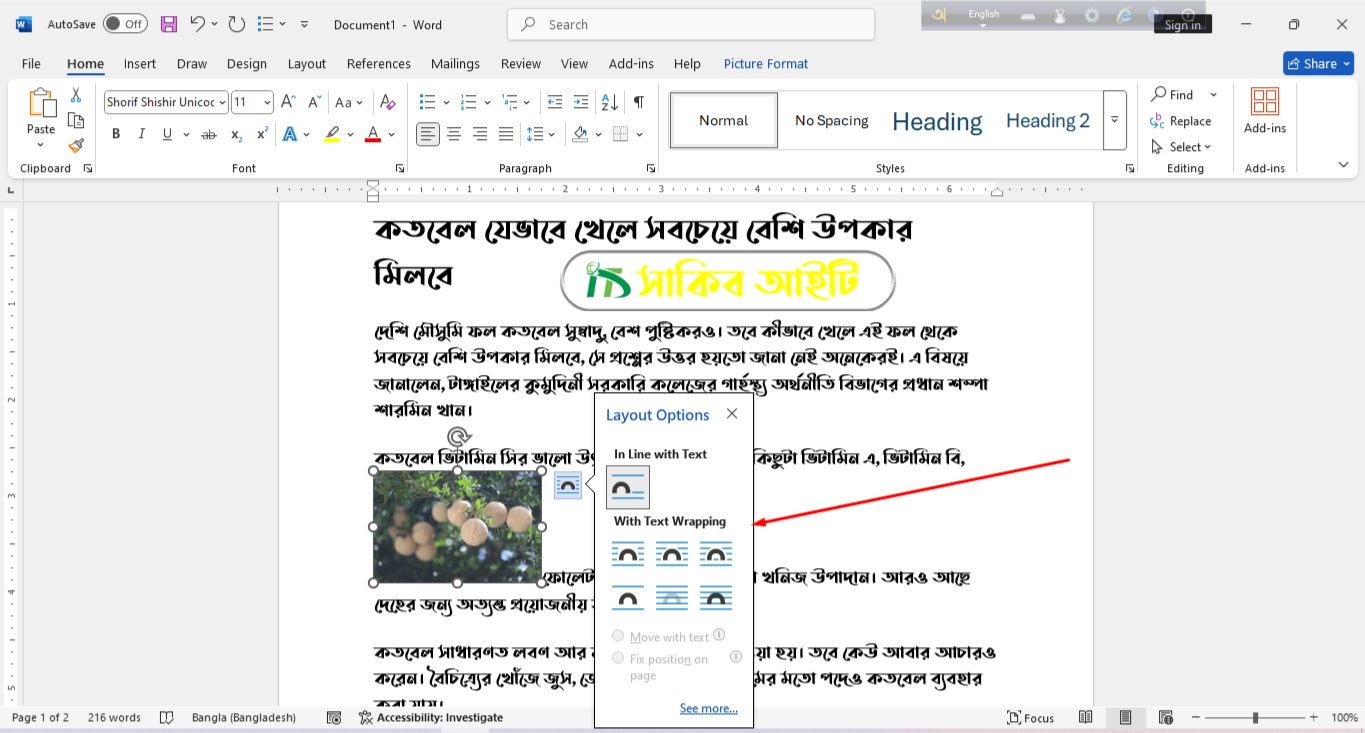Select the Strikethrough icon
Image resolution: width=1365 pixels, height=733 pixels.
[211, 133]
